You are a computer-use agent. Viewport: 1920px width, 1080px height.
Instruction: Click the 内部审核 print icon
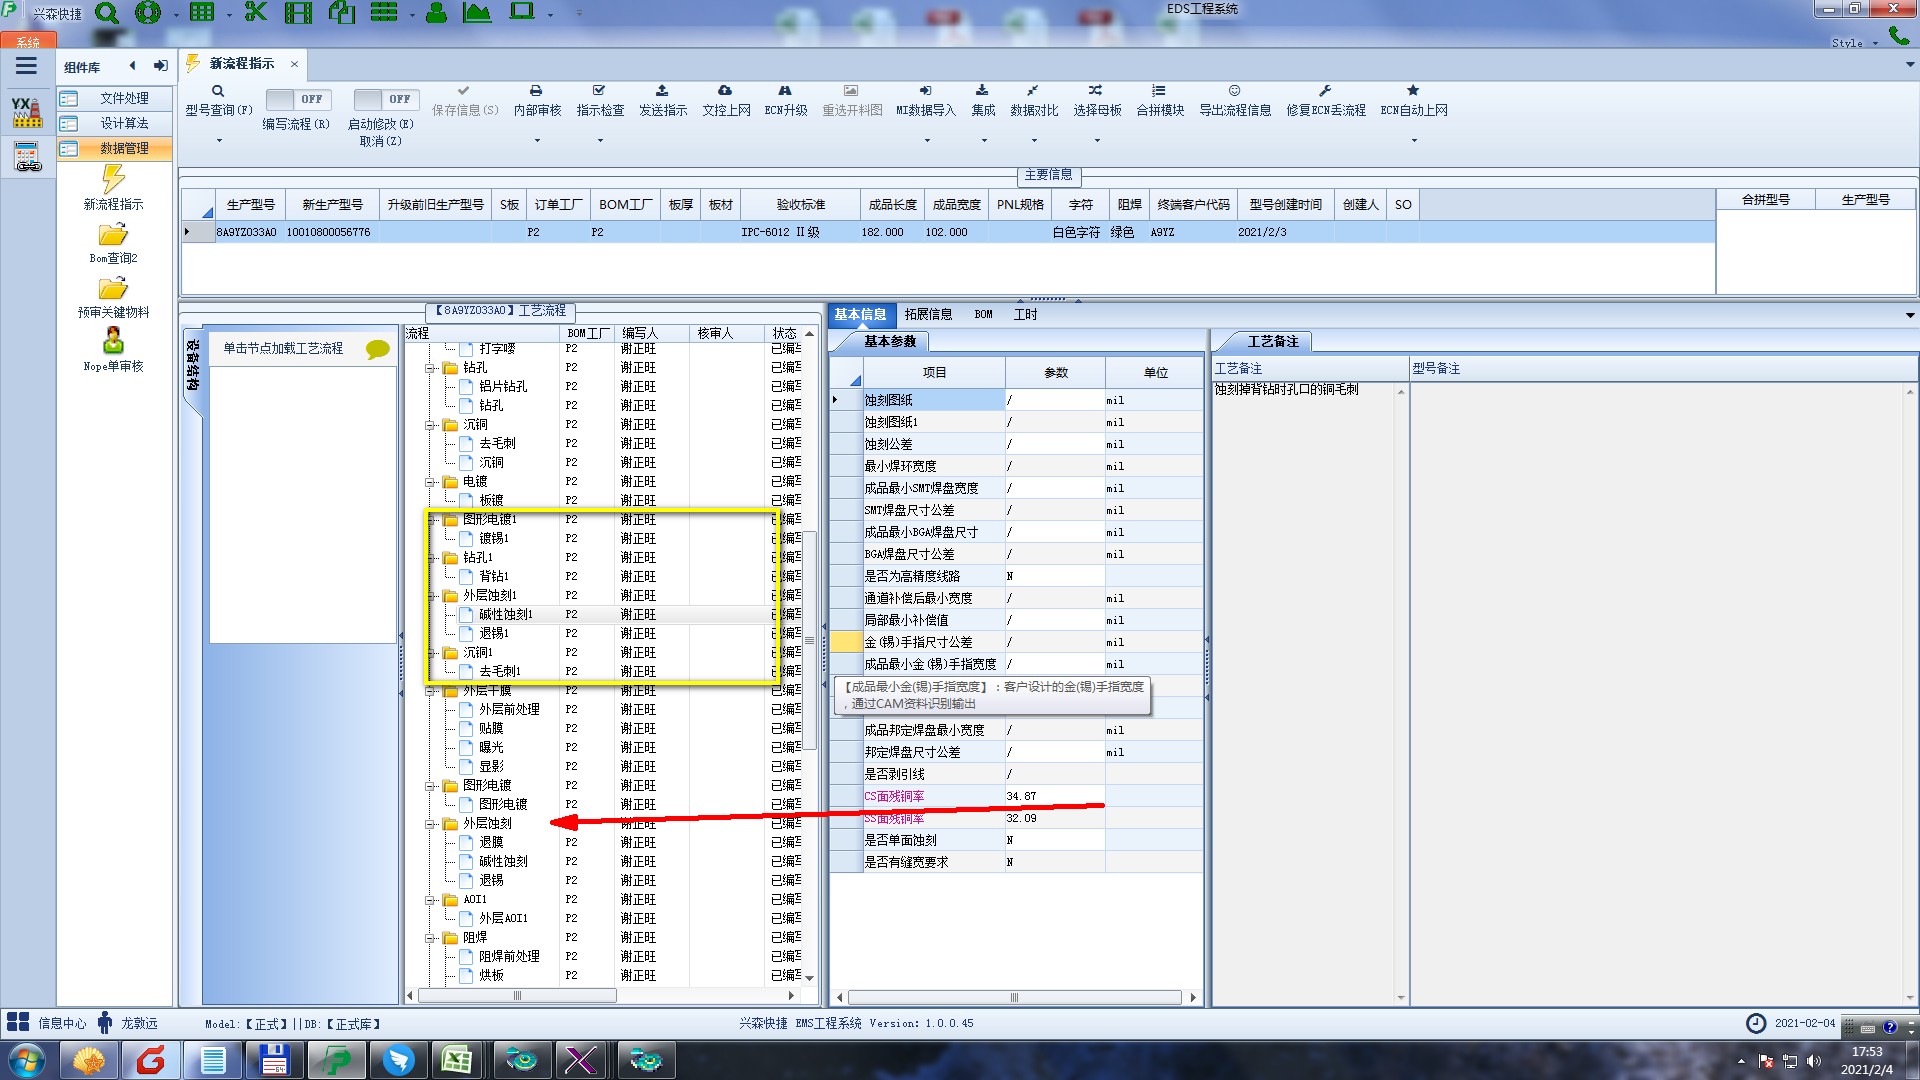[536, 91]
